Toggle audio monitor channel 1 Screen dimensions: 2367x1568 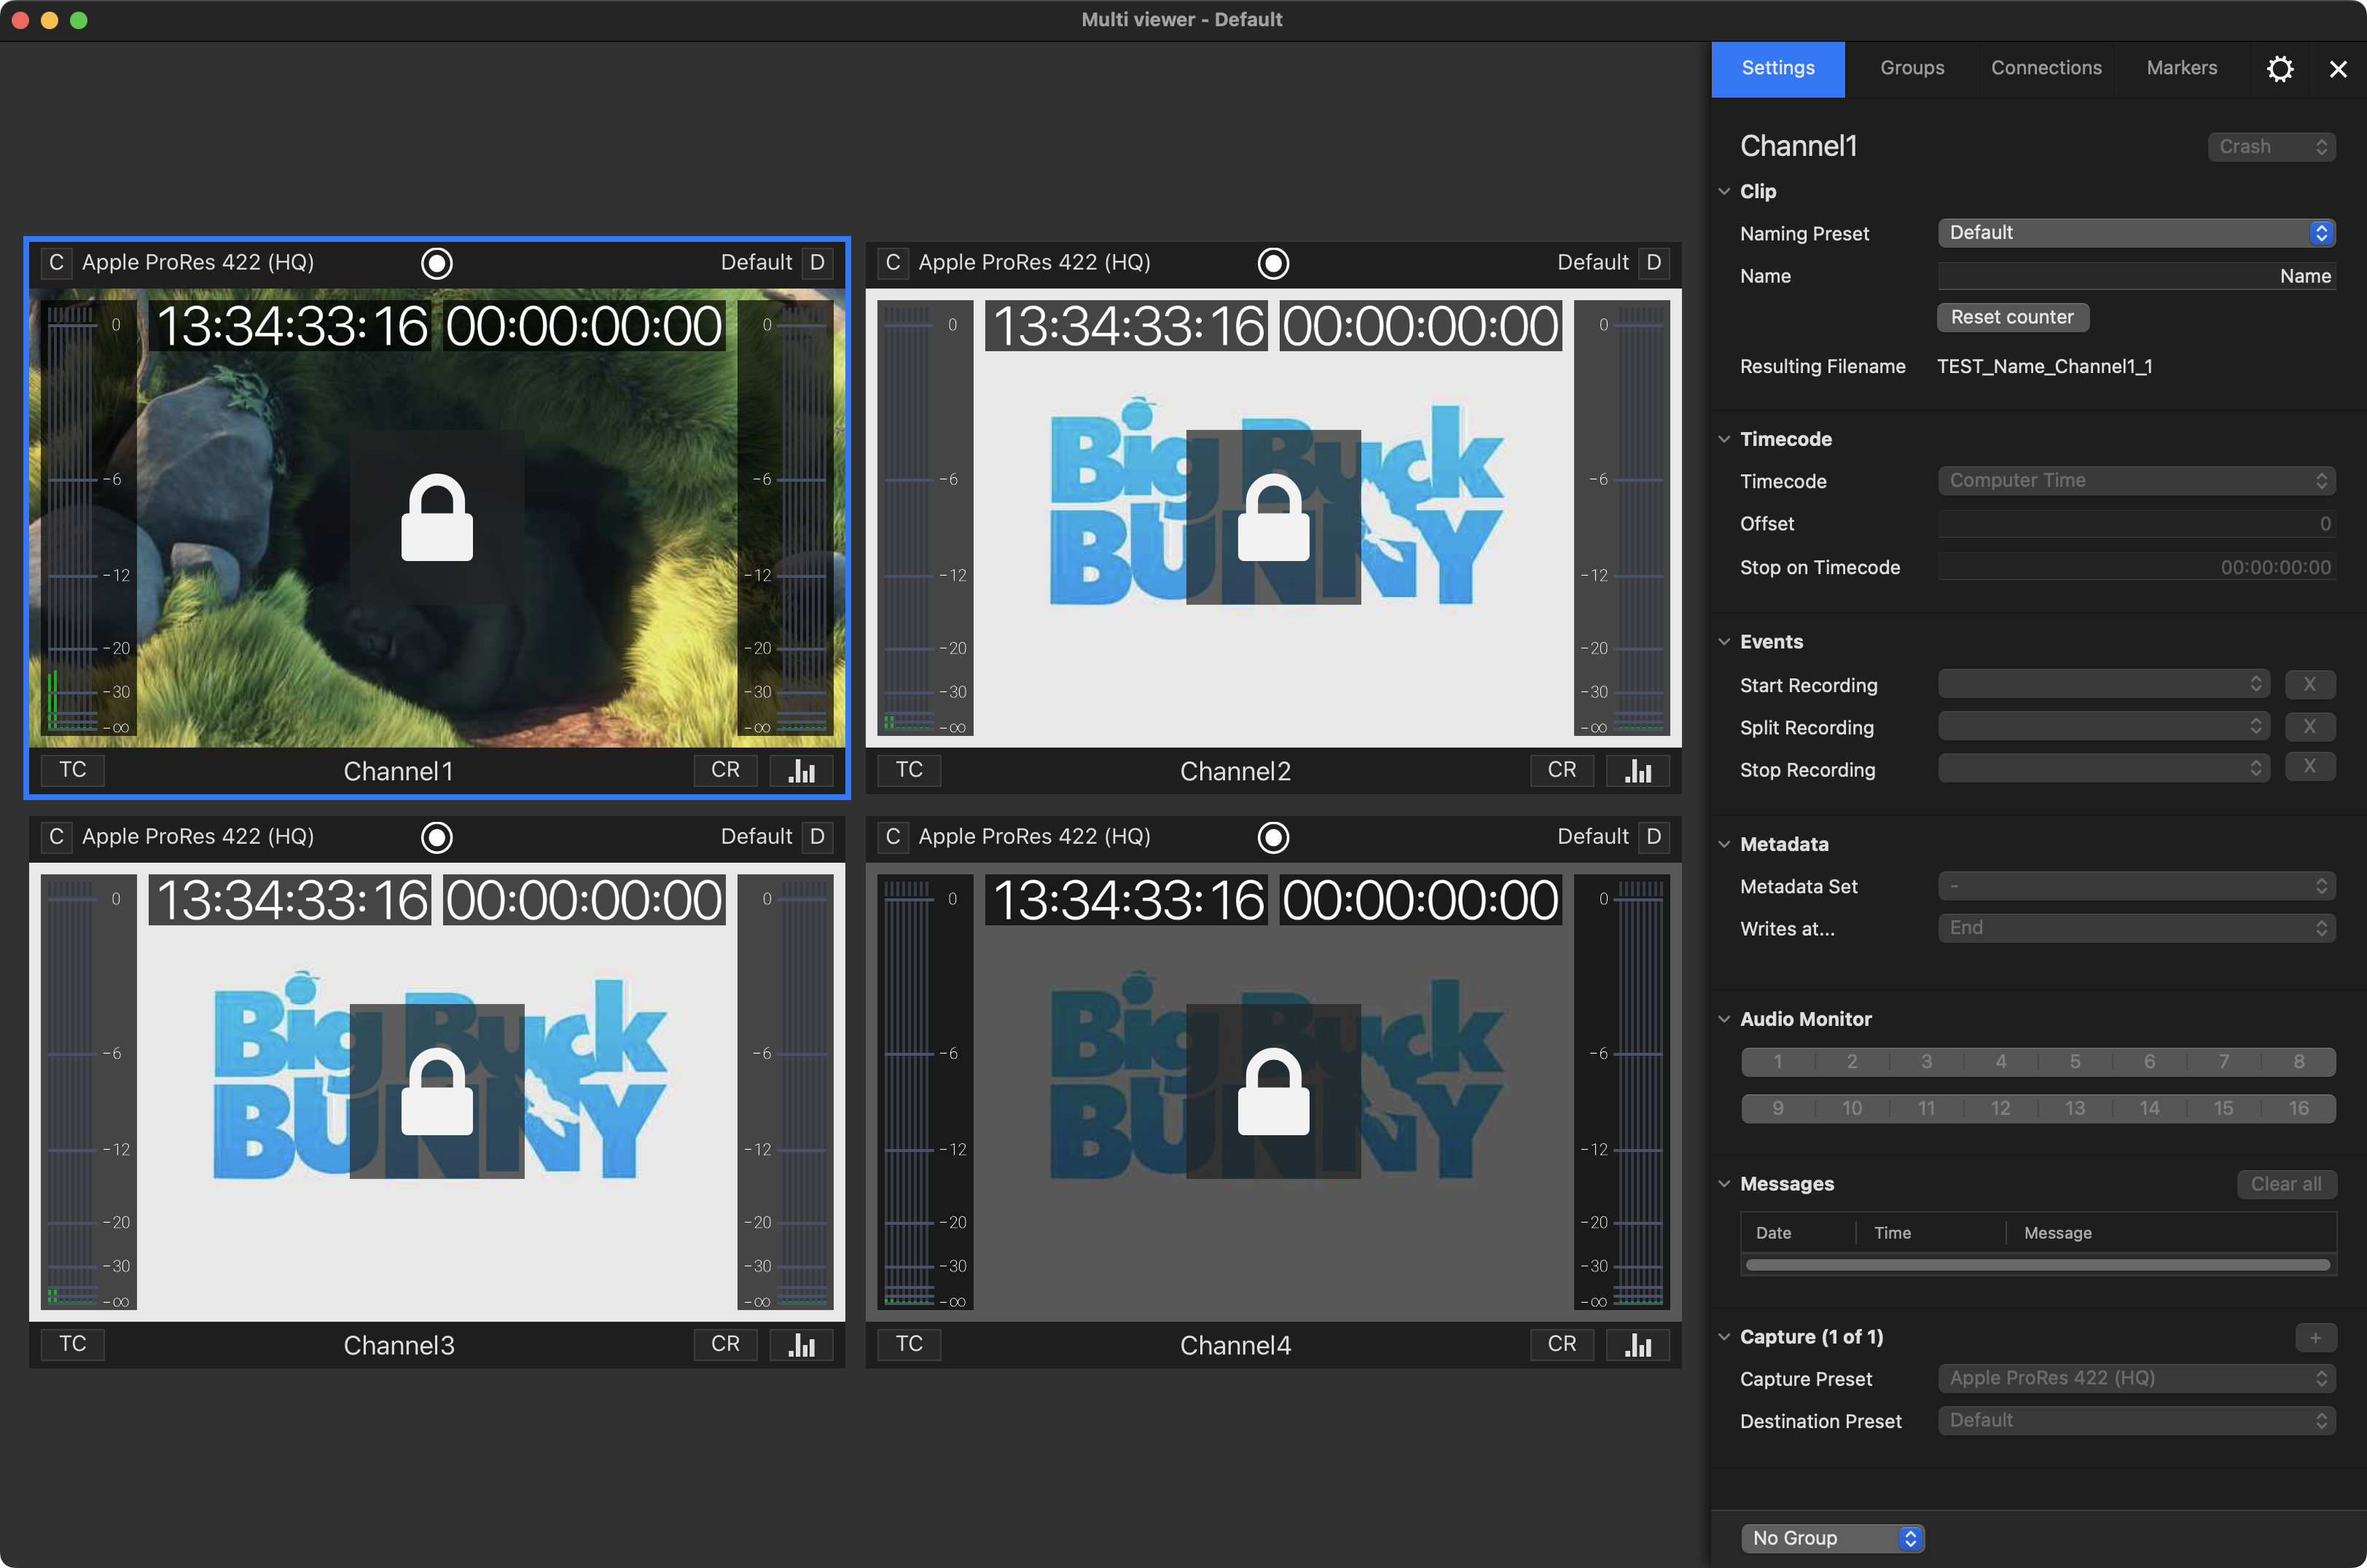pyautogui.click(x=1778, y=1061)
